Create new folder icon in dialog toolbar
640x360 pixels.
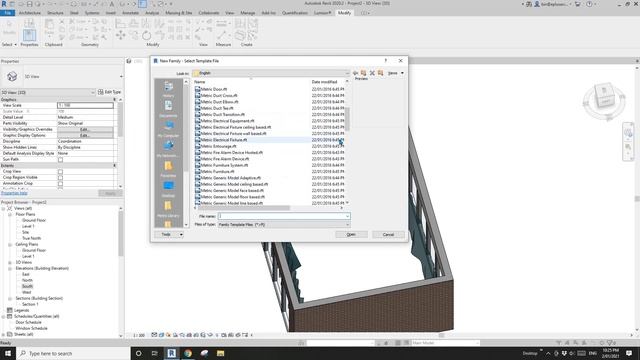coord(380,73)
